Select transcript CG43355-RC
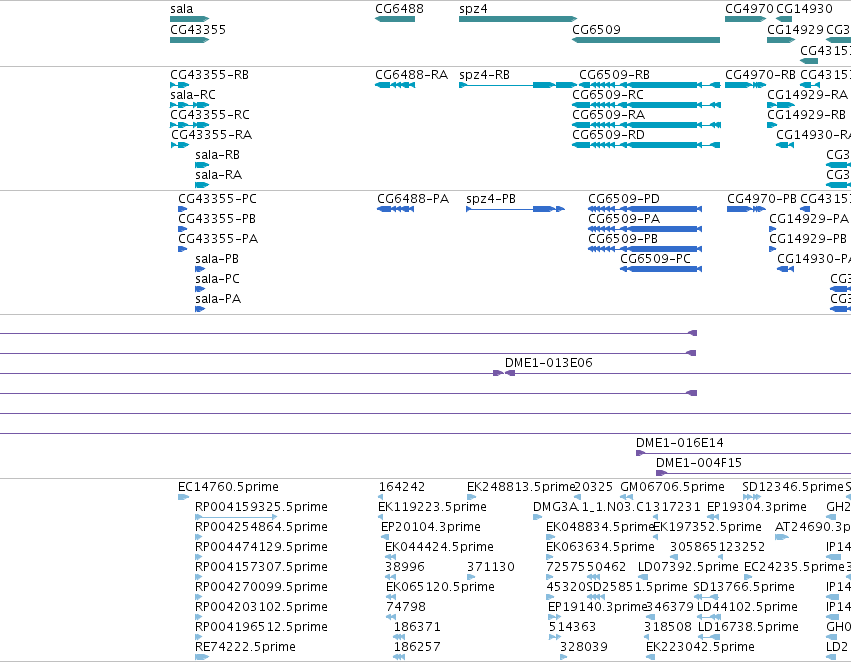Image resolution: width=851 pixels, height=662 pixels. (x=189, y=125)
